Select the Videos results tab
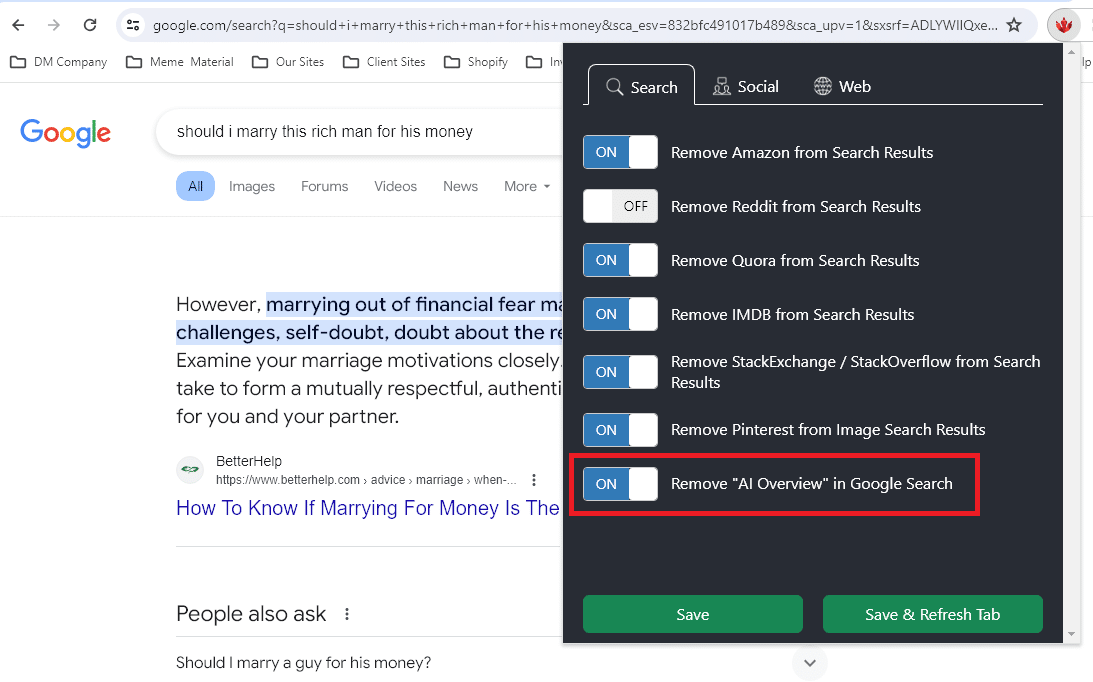This screenshot has width=1093, height=682. pos(395,186)
